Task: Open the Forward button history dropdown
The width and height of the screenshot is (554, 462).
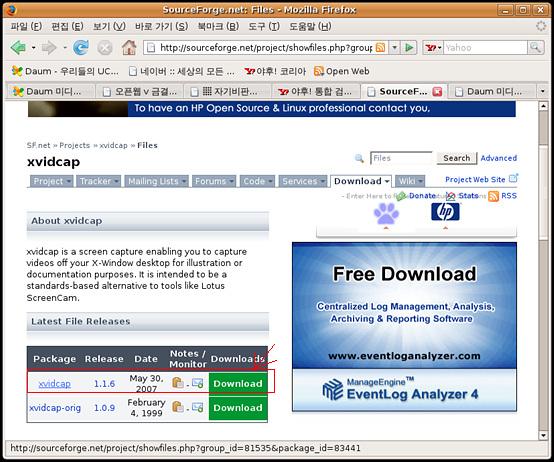Action: [65, 47]
